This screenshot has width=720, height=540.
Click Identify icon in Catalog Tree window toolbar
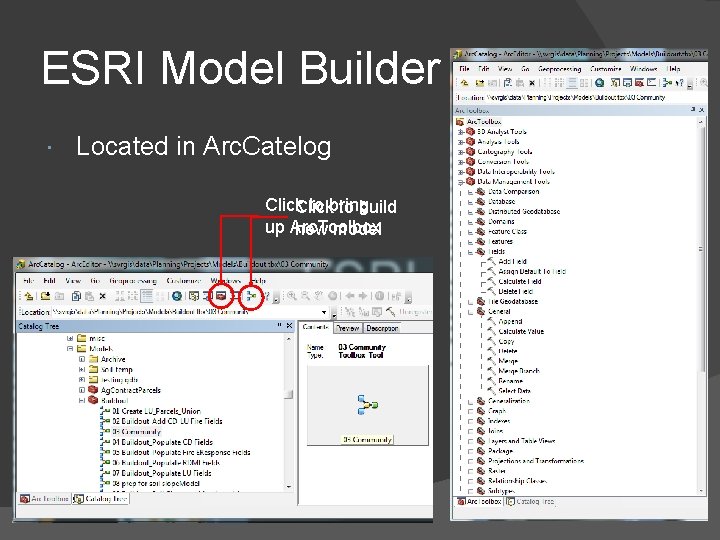[x=379, y=296]
